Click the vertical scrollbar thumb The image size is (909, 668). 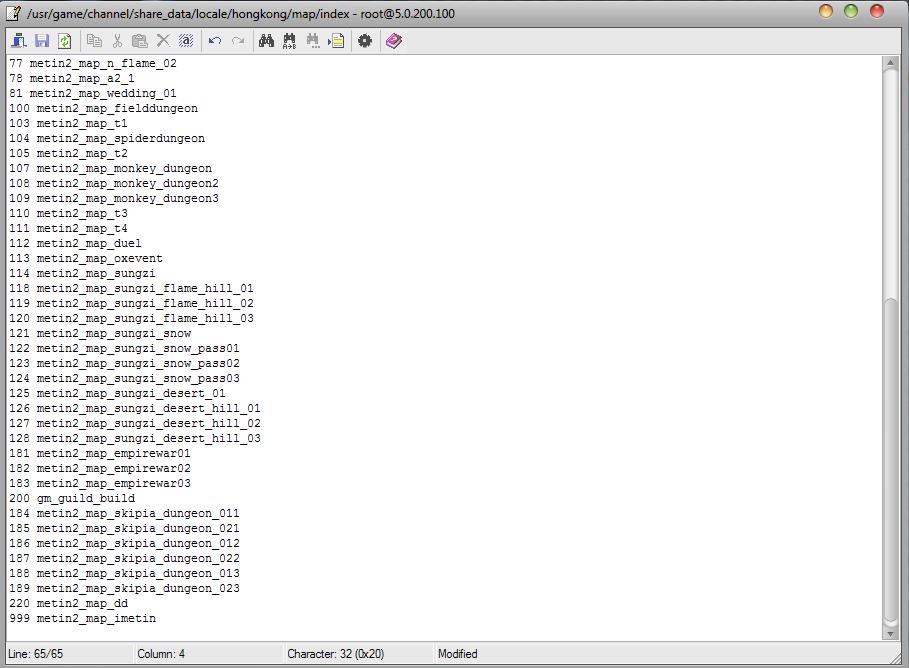pyautogui.click(x=890, y=462)
